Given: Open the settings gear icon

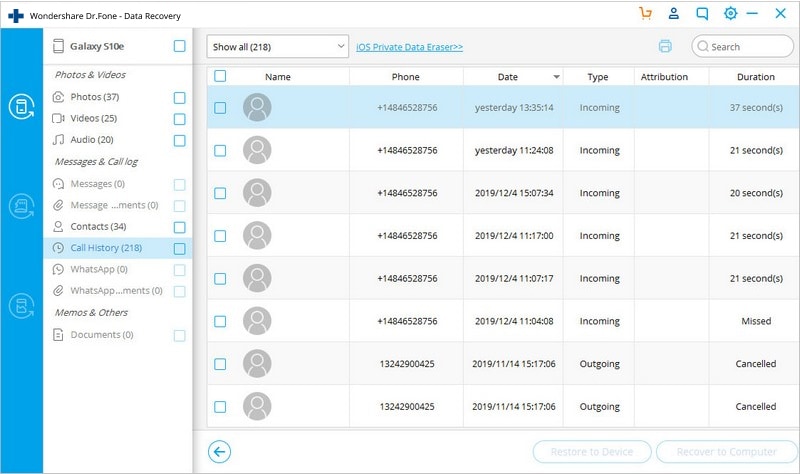Looking at the screenshot, I should pos(730,13).
